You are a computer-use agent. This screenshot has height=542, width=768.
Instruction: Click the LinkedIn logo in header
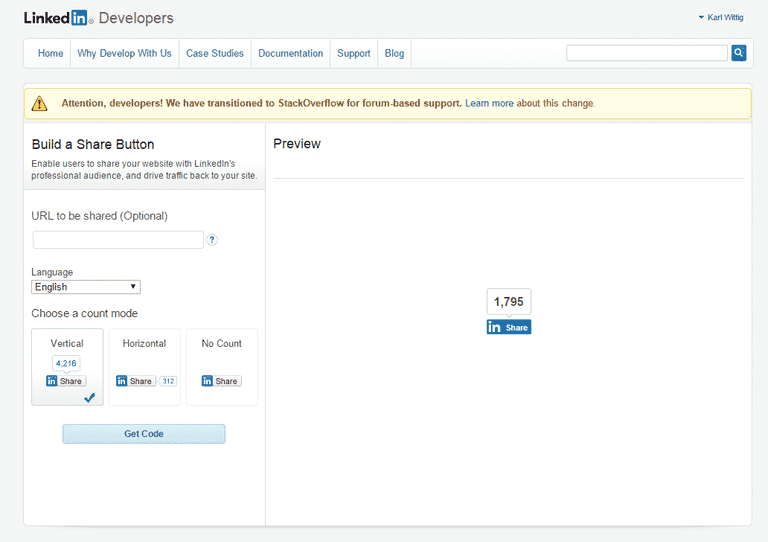coord(58,18)
